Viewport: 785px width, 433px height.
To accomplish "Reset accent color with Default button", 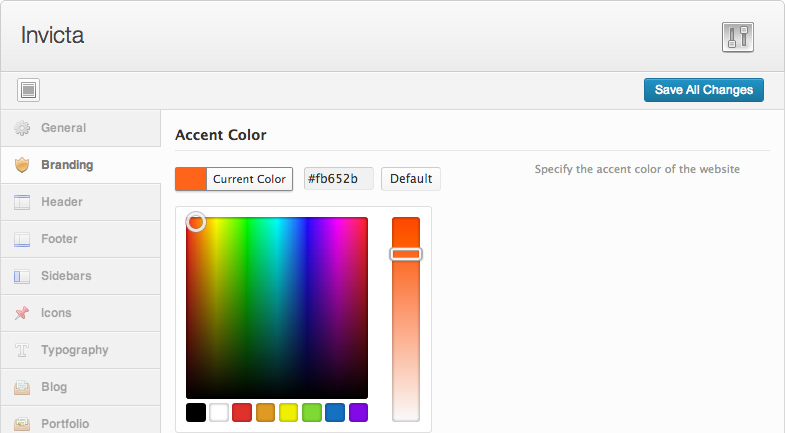I will [x=411, y=179].
